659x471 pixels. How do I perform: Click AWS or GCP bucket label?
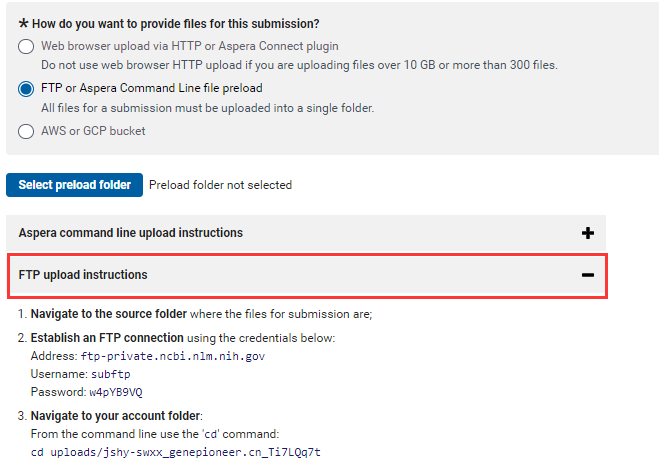[93, 131]
